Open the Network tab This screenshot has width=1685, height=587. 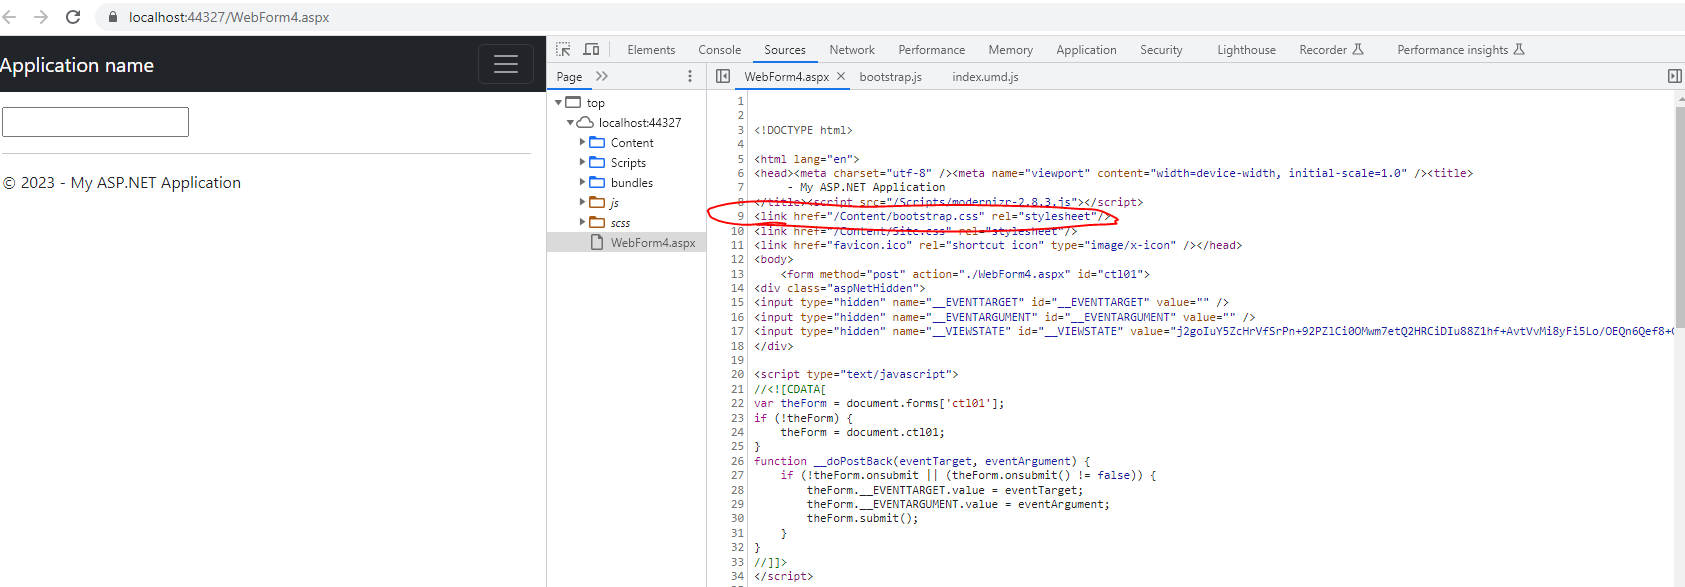coord(852,50)
